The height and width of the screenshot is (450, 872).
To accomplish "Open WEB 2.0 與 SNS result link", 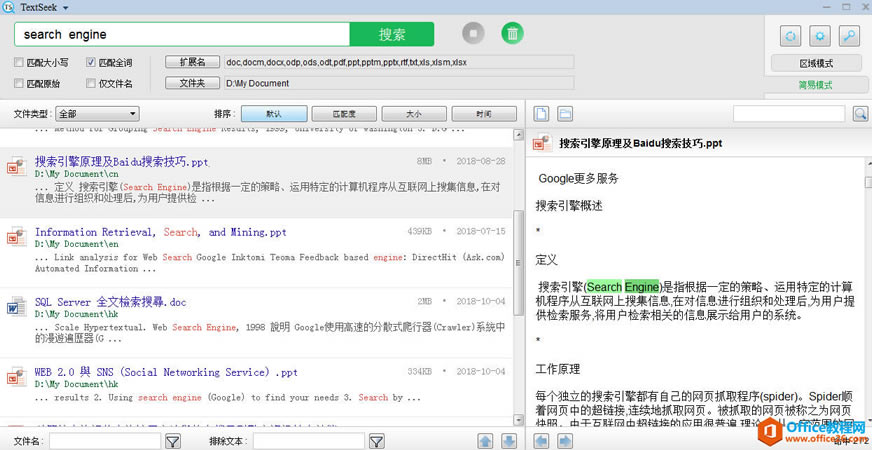I will [x=166, y=372].
